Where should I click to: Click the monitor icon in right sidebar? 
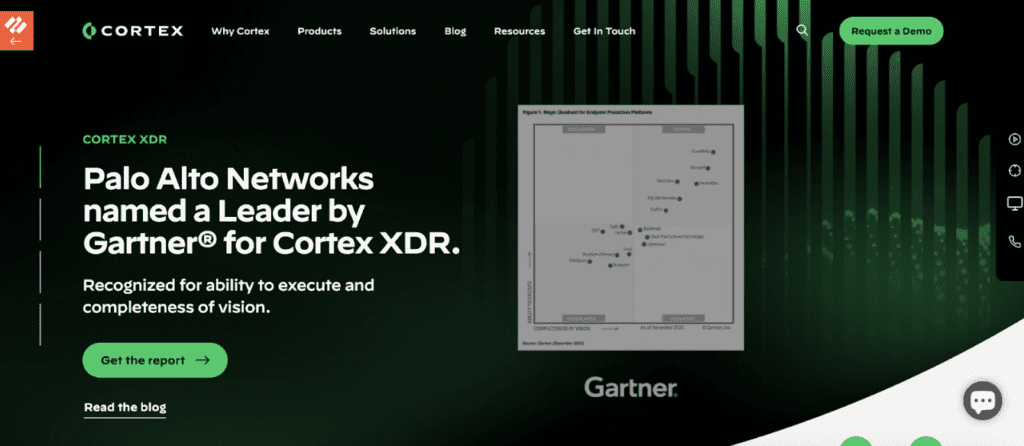(1014, 204)
